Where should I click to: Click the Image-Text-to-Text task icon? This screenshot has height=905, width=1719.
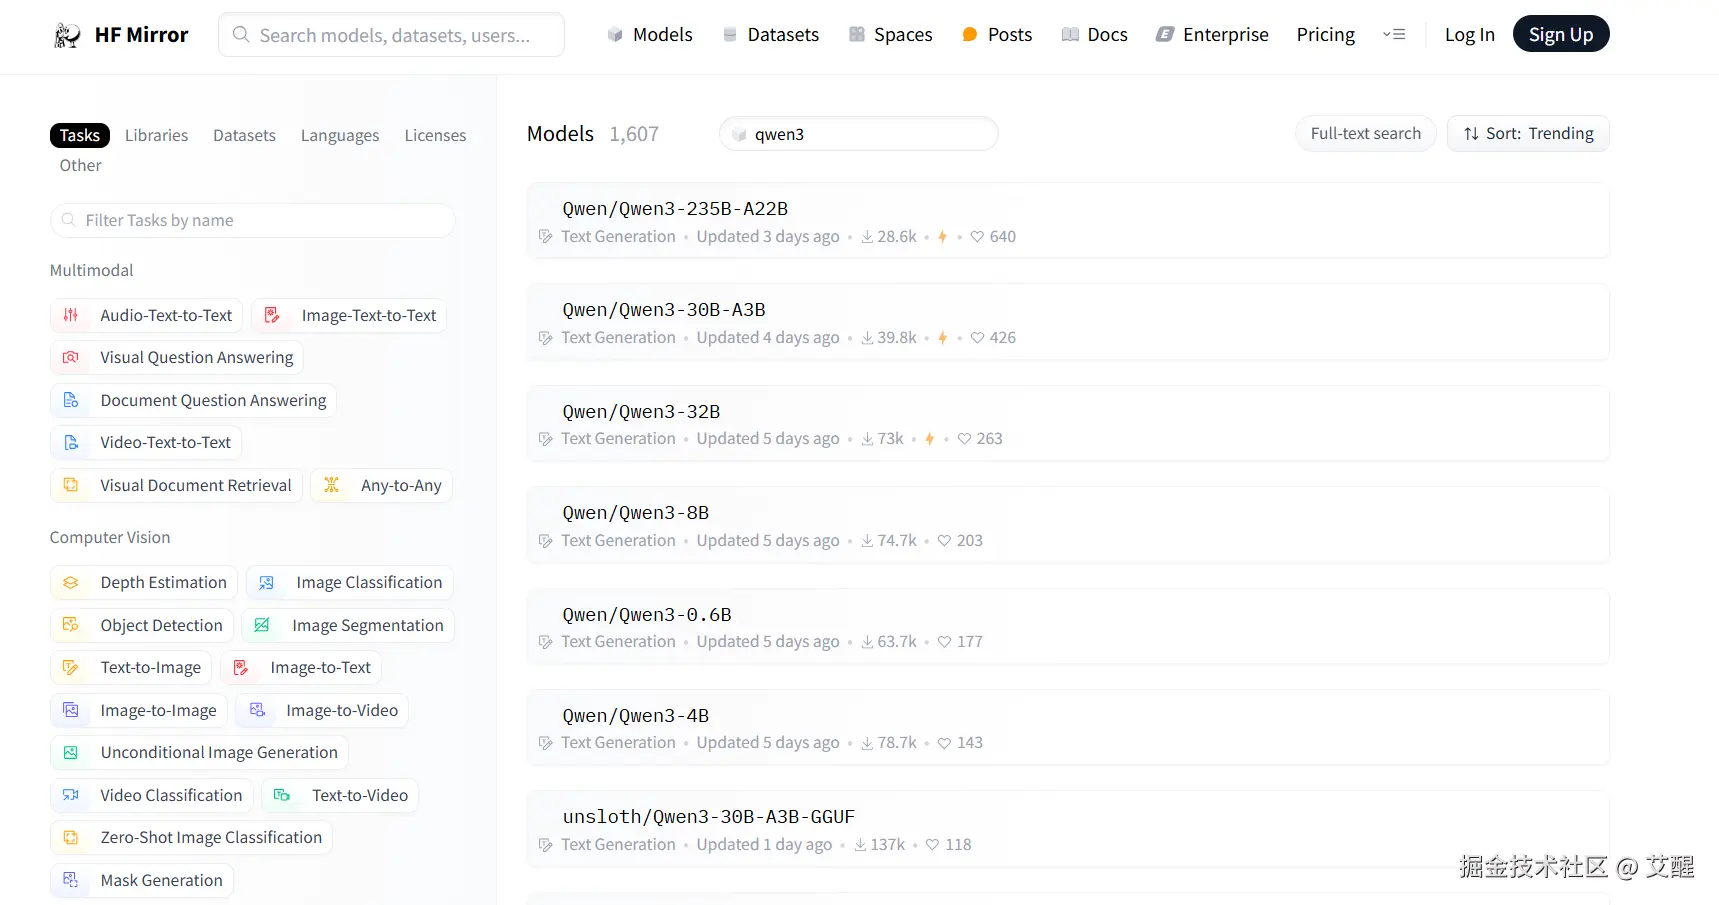[272, 315]
